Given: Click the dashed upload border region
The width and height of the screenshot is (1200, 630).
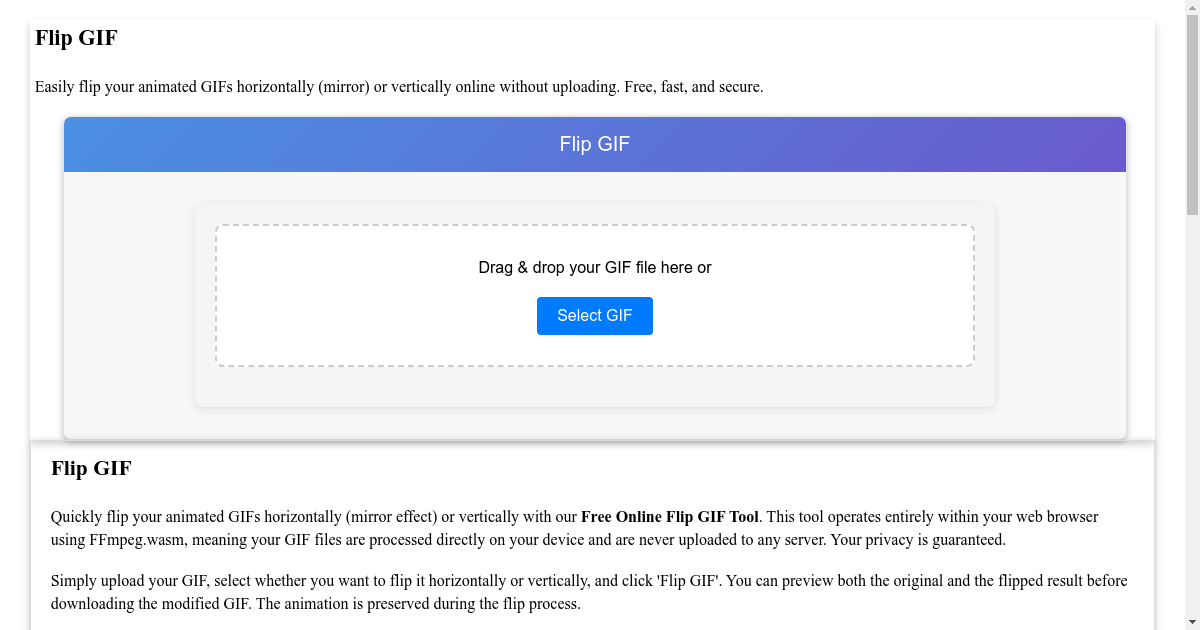Looking at the screenshot, I should pos(595,295).
